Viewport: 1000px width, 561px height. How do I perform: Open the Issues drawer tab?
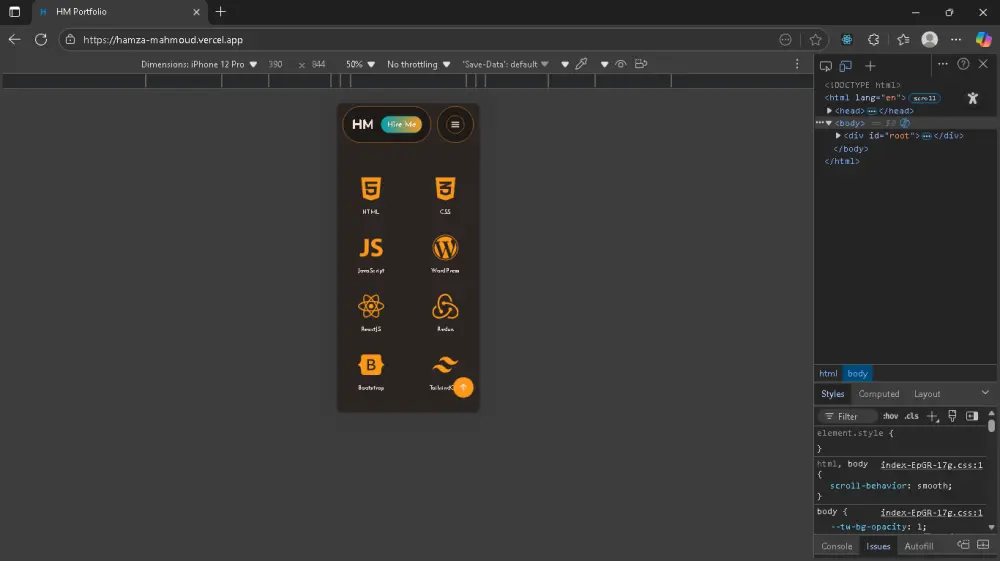pyautogui.click(x=878, y=546)
